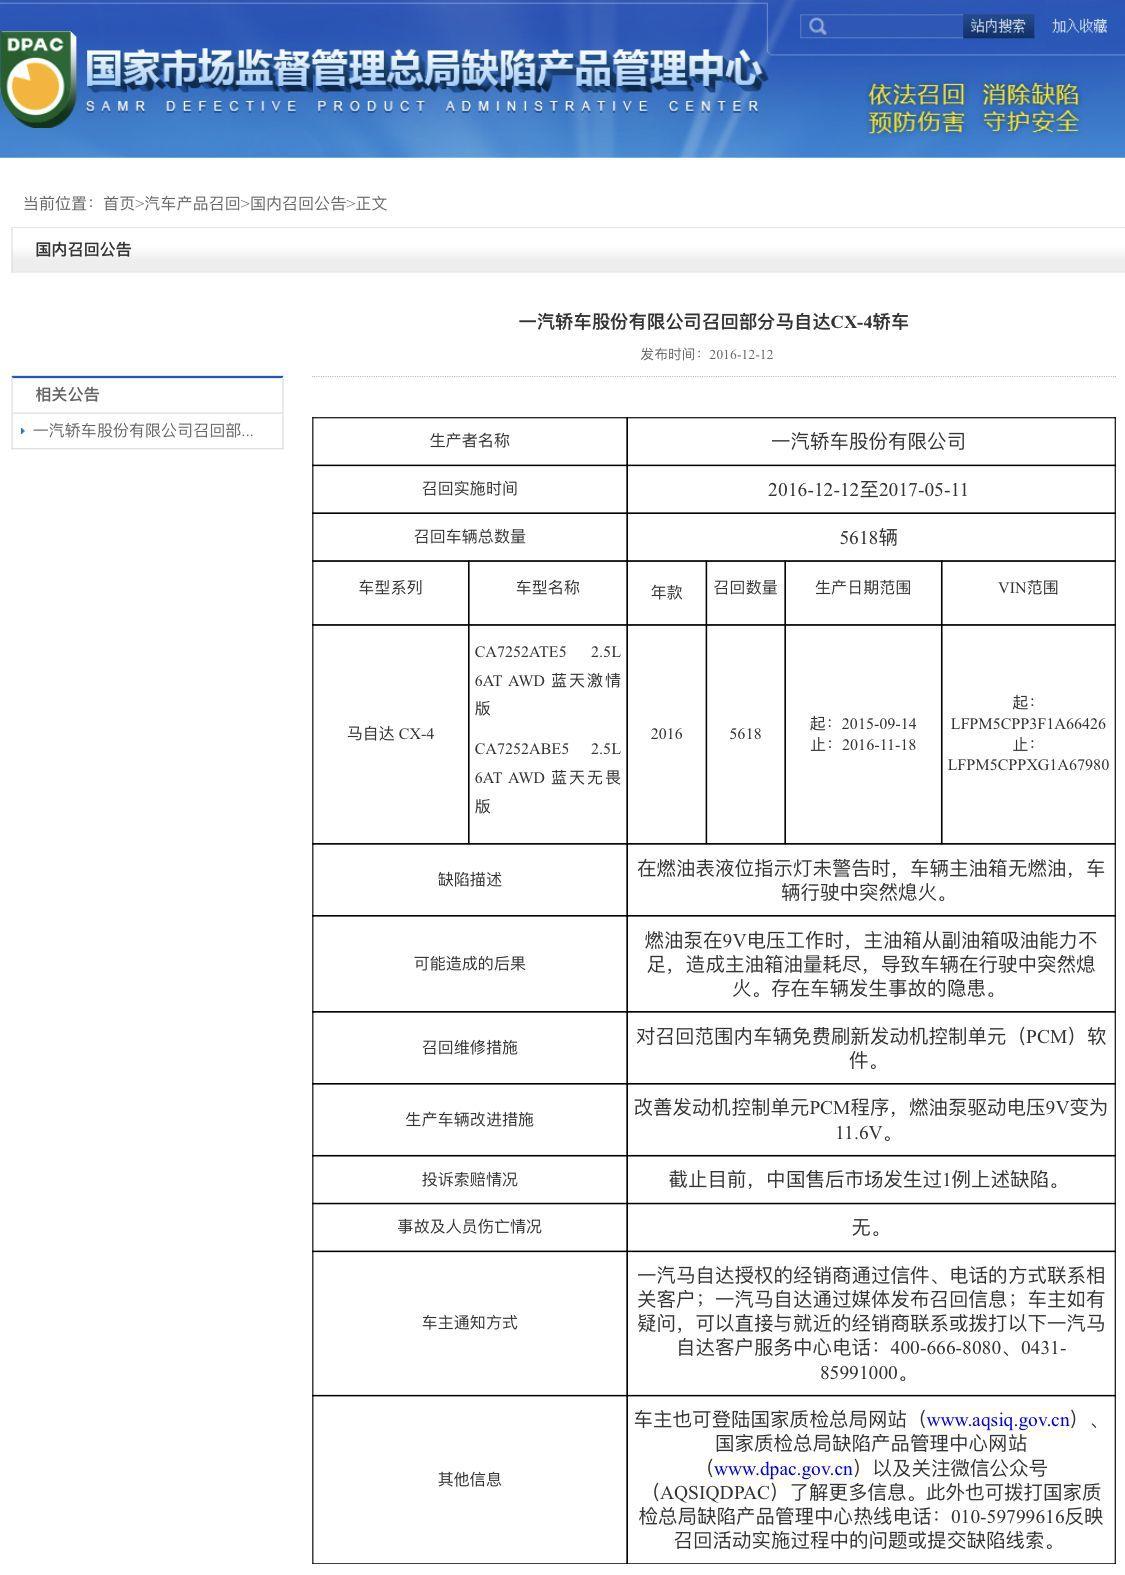Viewport: 1125px width, 1575px height.
Task: Click the 缺陷描述 label cell
Action: [x=470, y=880]
